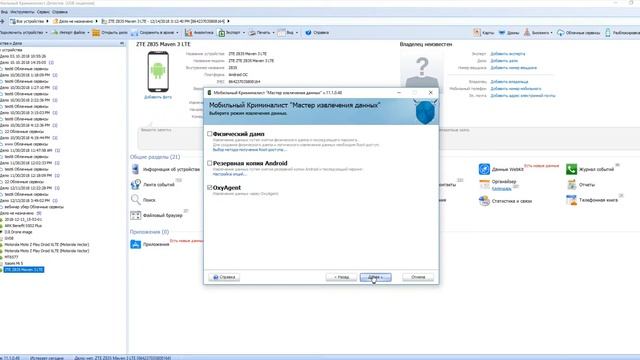Open the Сервис menu

pos(43,12)
